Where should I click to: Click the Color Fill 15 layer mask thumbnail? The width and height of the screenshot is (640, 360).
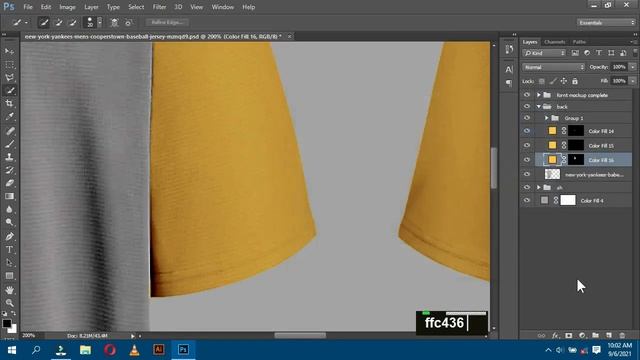[x=576, y=145]
